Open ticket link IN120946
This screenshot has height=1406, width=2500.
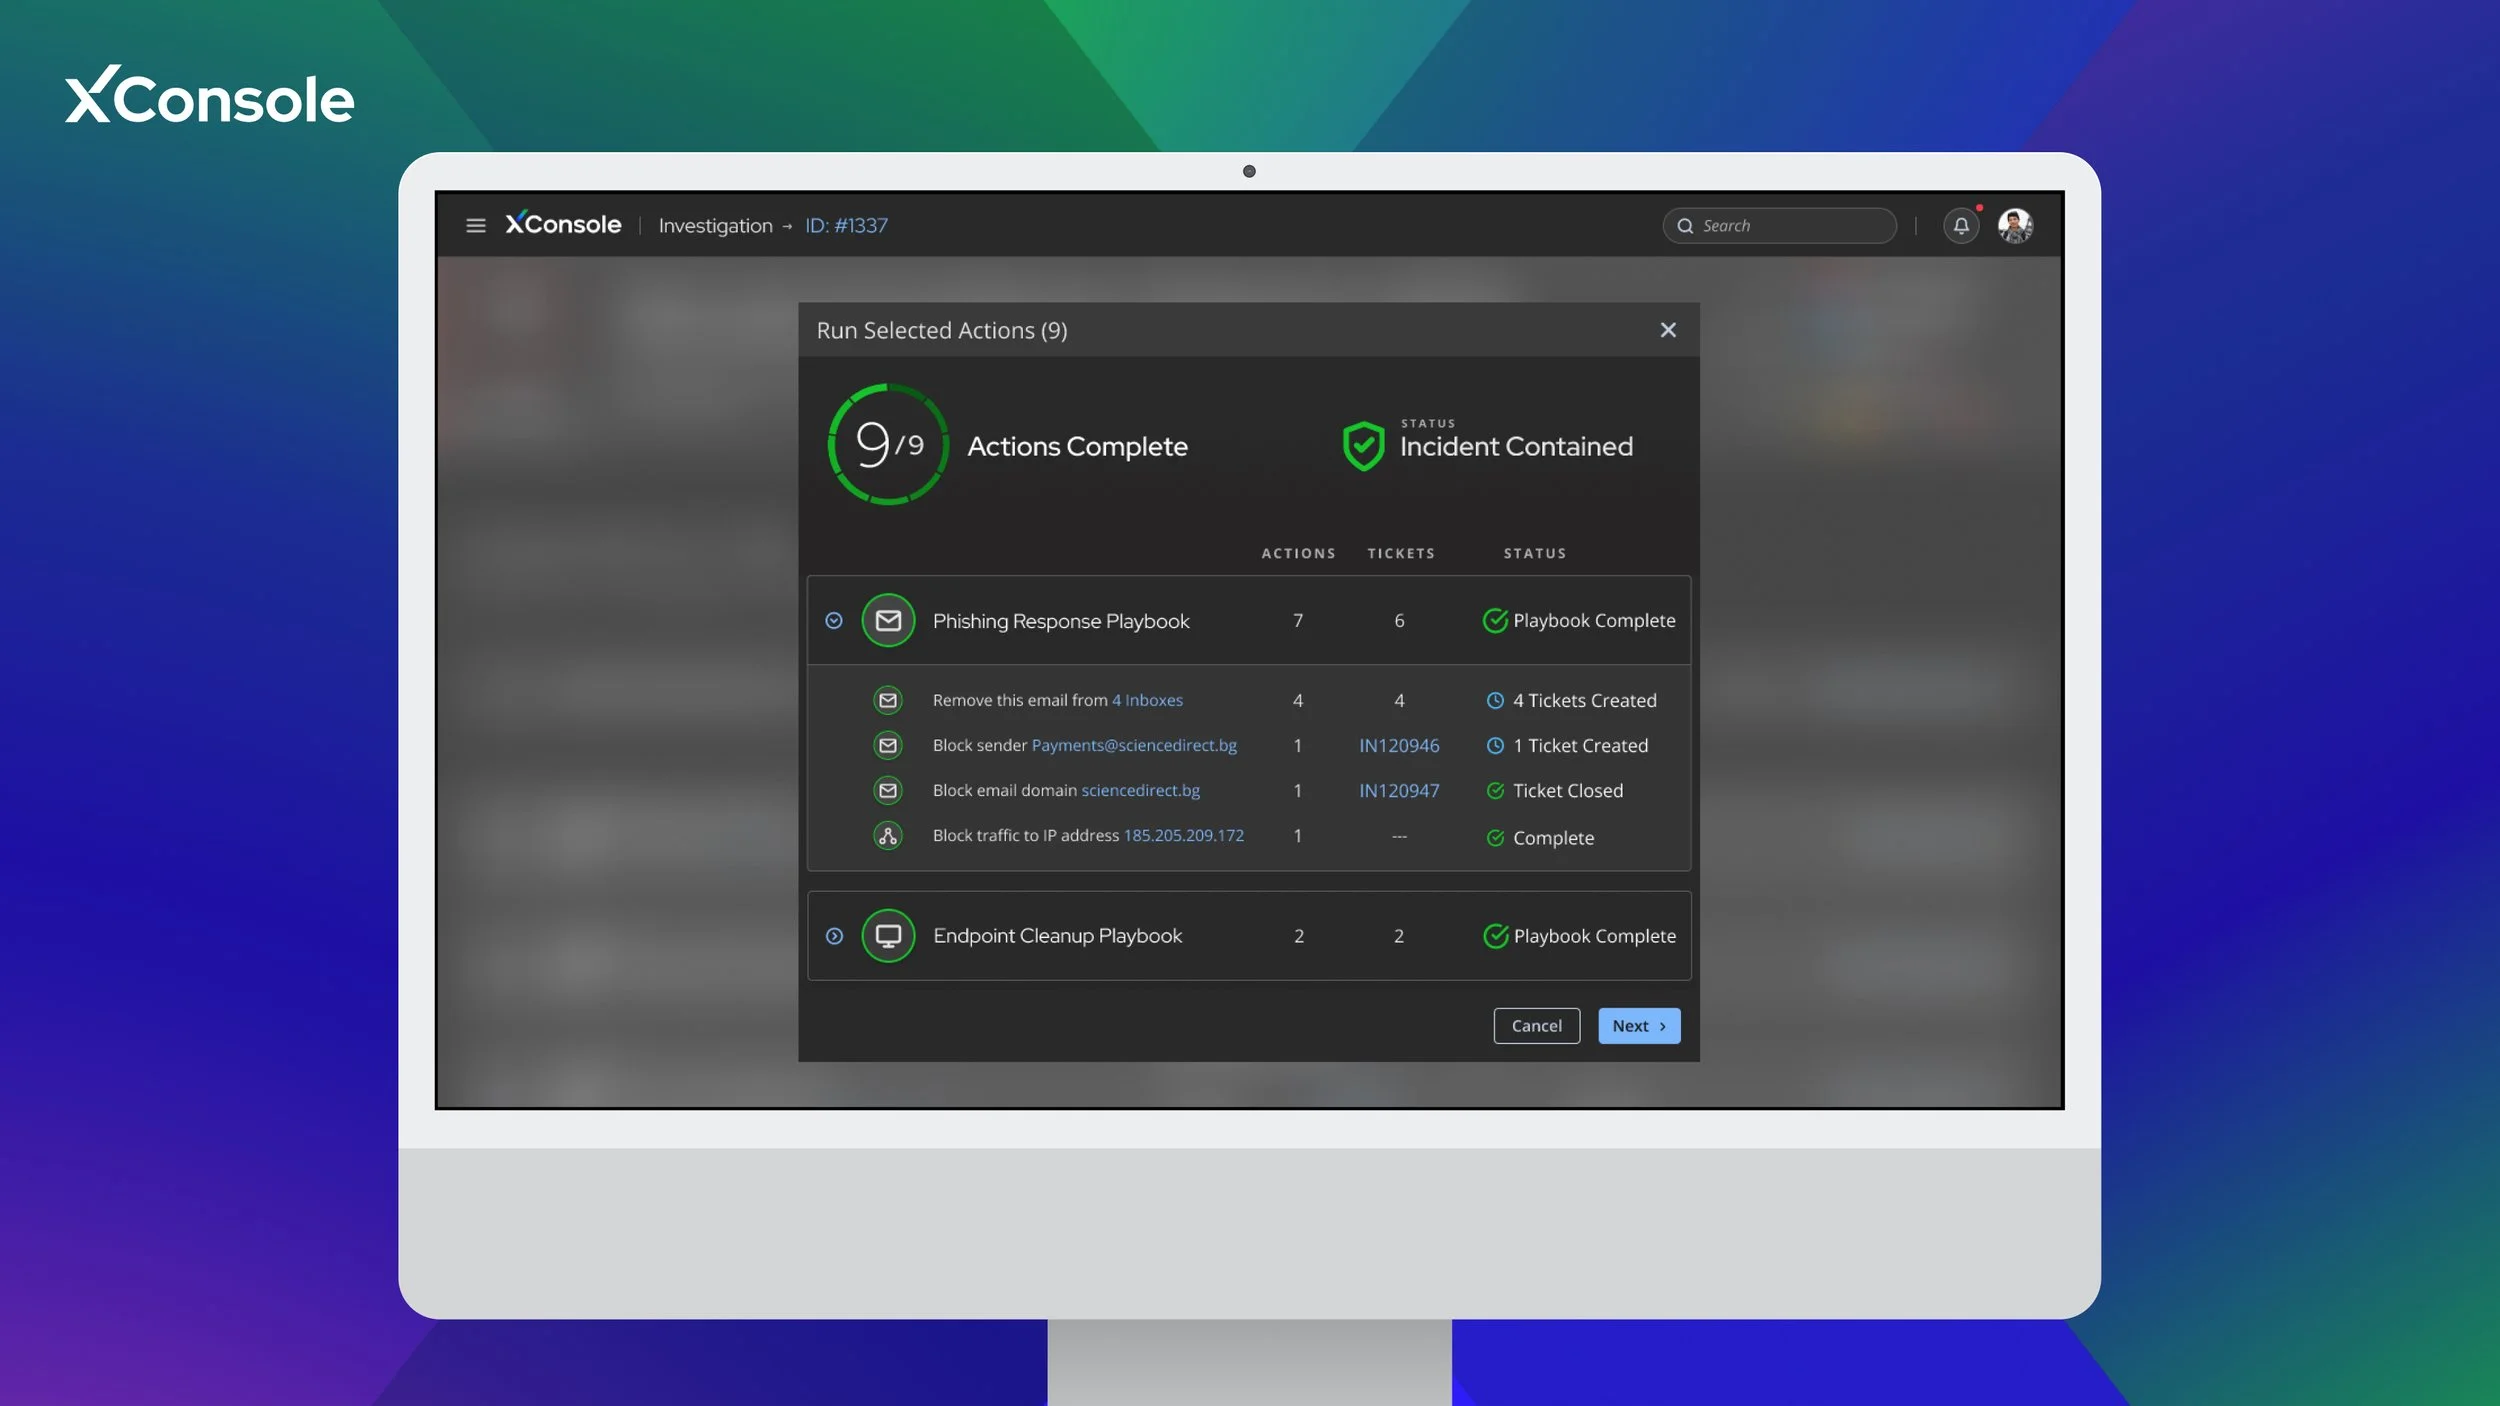(1399, 746)
